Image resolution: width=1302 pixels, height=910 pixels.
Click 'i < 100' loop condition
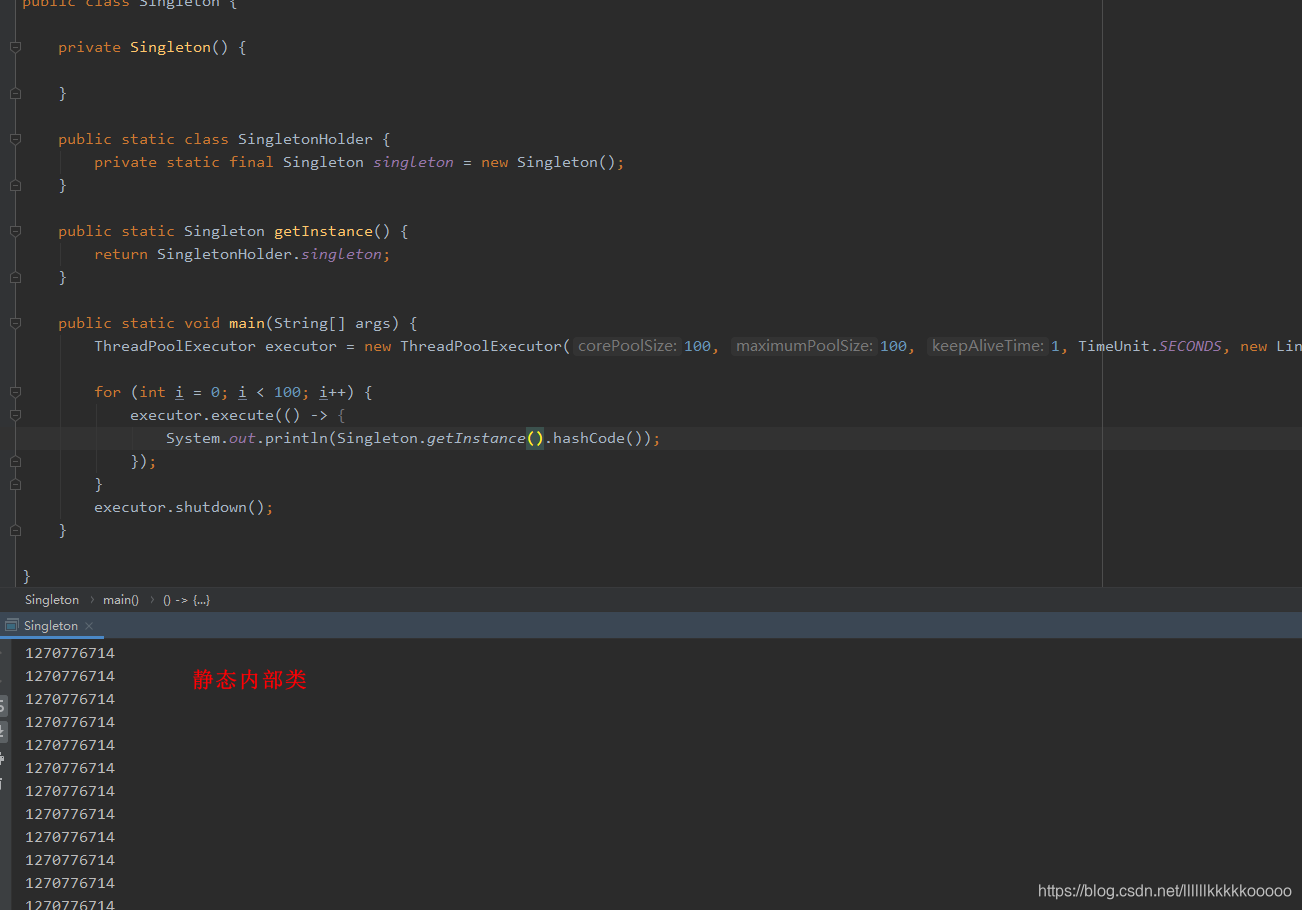pyautogui.click(x=269, y=392)
